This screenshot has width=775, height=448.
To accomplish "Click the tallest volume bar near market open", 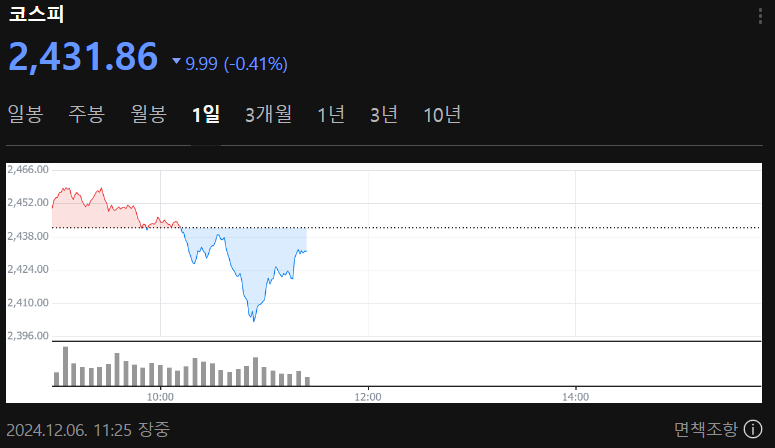I will point(65,366).
